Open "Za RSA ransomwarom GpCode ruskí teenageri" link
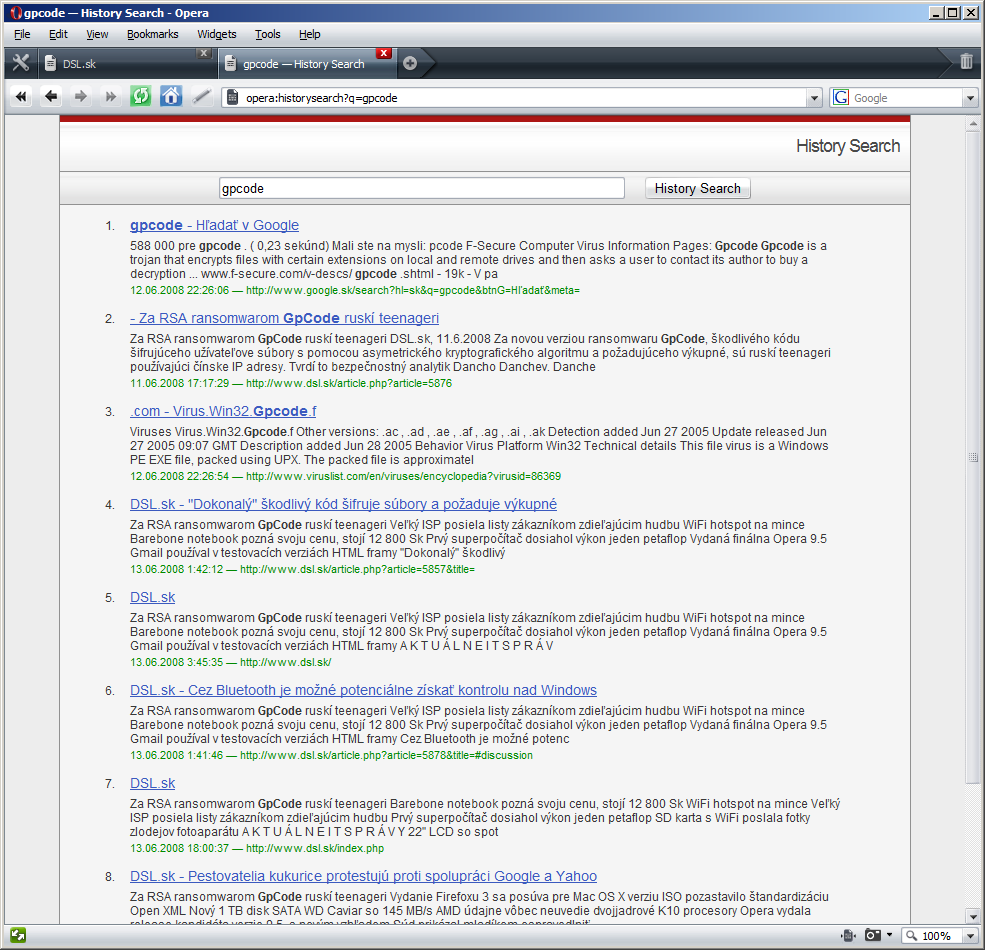985x950 pixels. (x=285, y=318)
